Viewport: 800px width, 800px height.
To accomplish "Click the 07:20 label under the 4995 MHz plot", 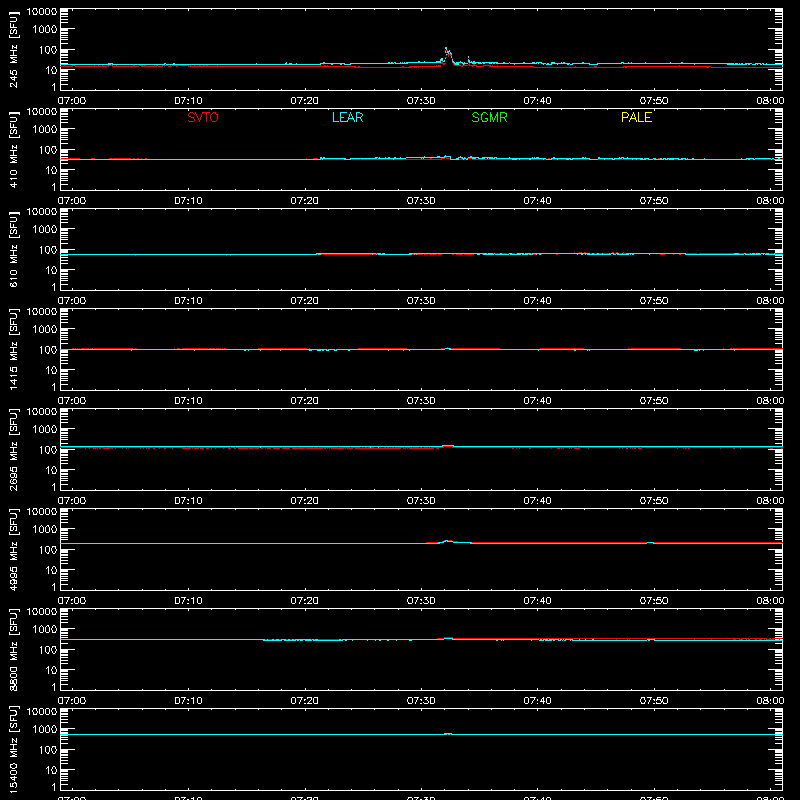I will tap(305, 601).
